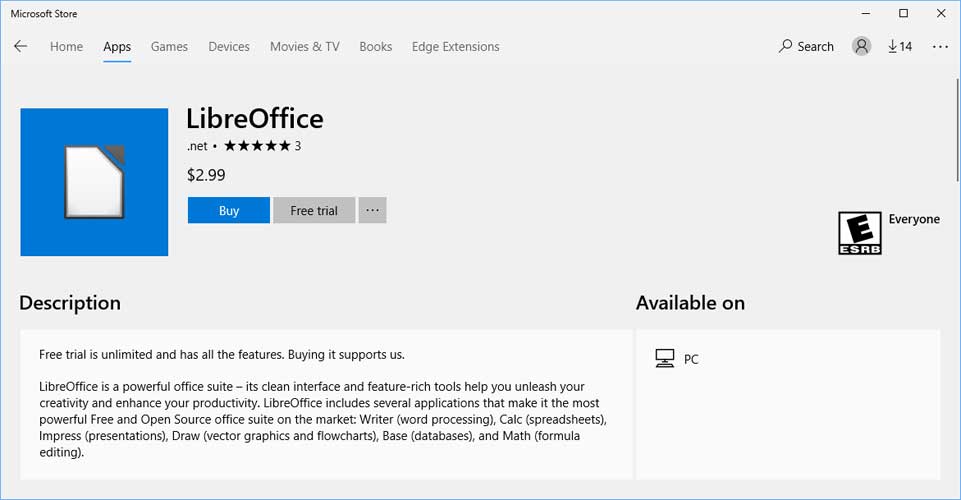Open the Games tab
Image resolution: width=961 pixels, height=500 pixels.
pyautogui.click(x=169, y=47)
